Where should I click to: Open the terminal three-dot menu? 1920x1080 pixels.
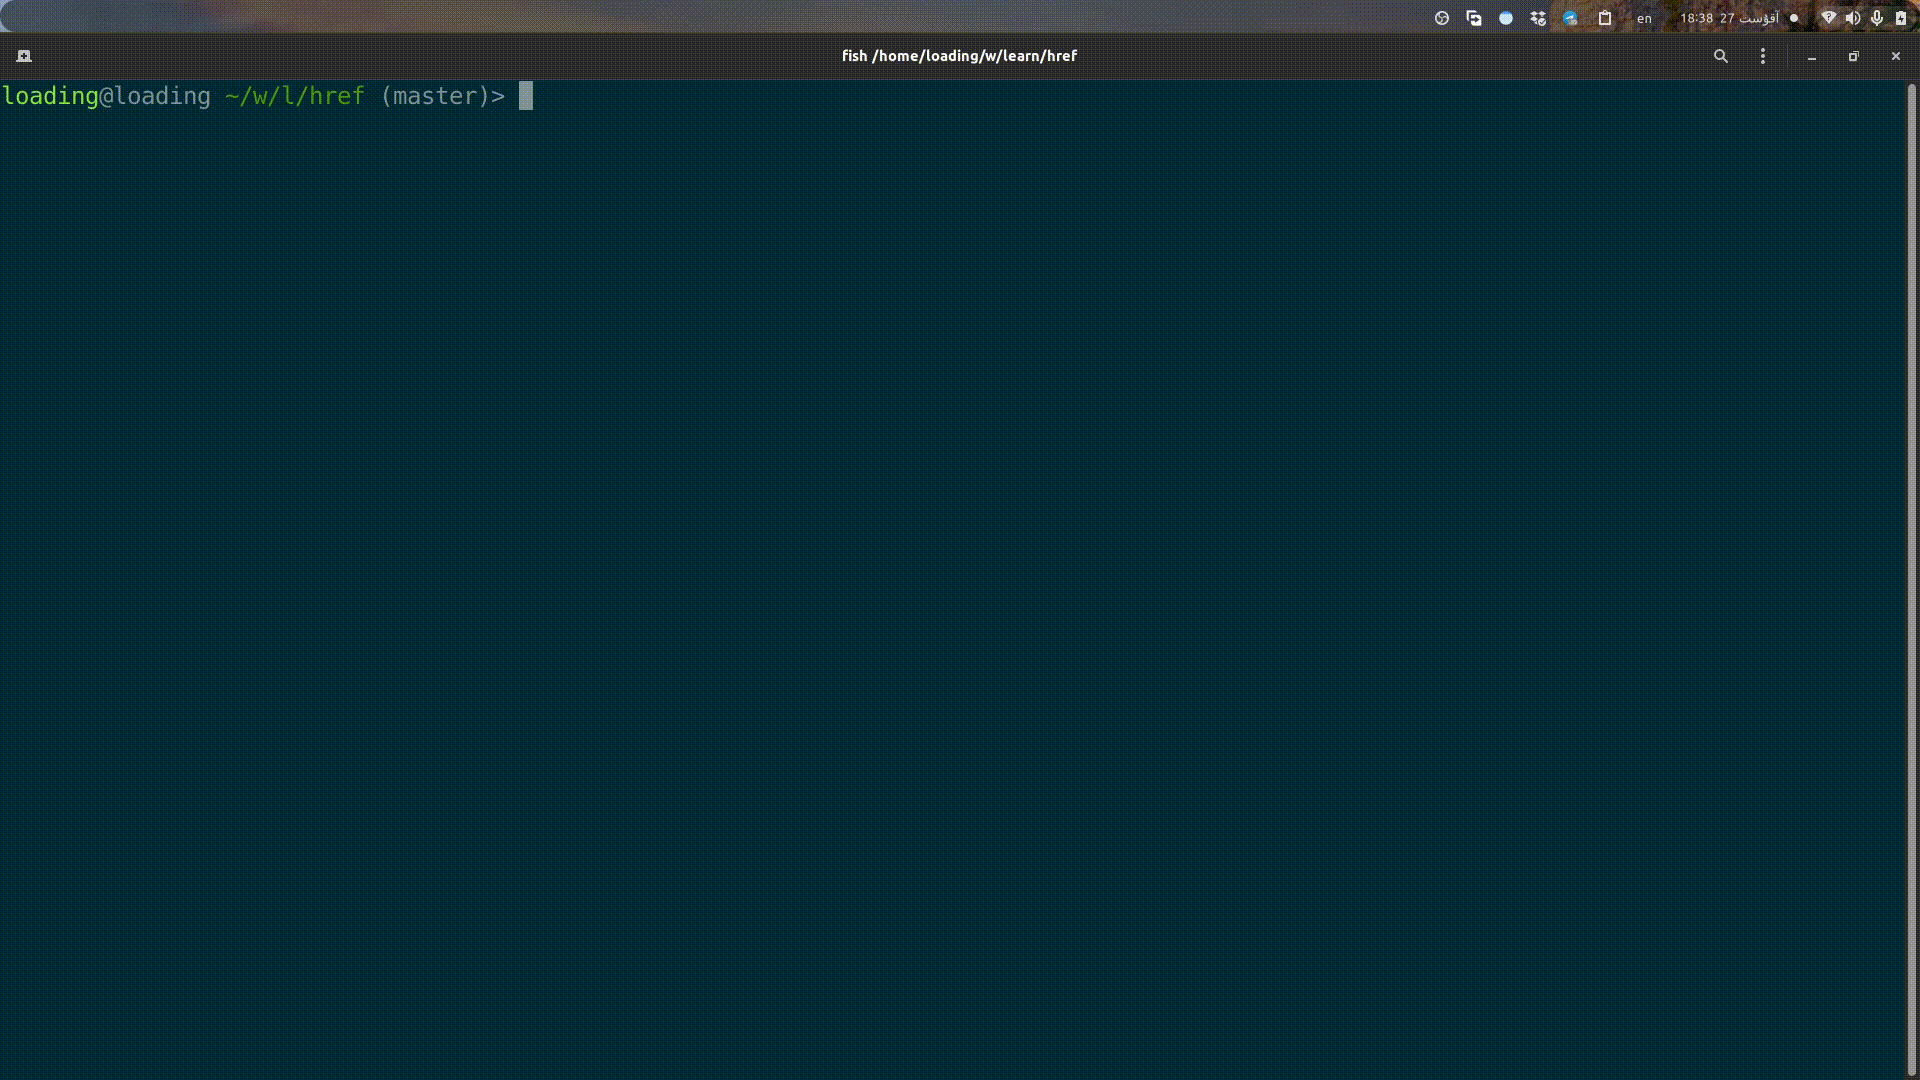(1763, 56)
